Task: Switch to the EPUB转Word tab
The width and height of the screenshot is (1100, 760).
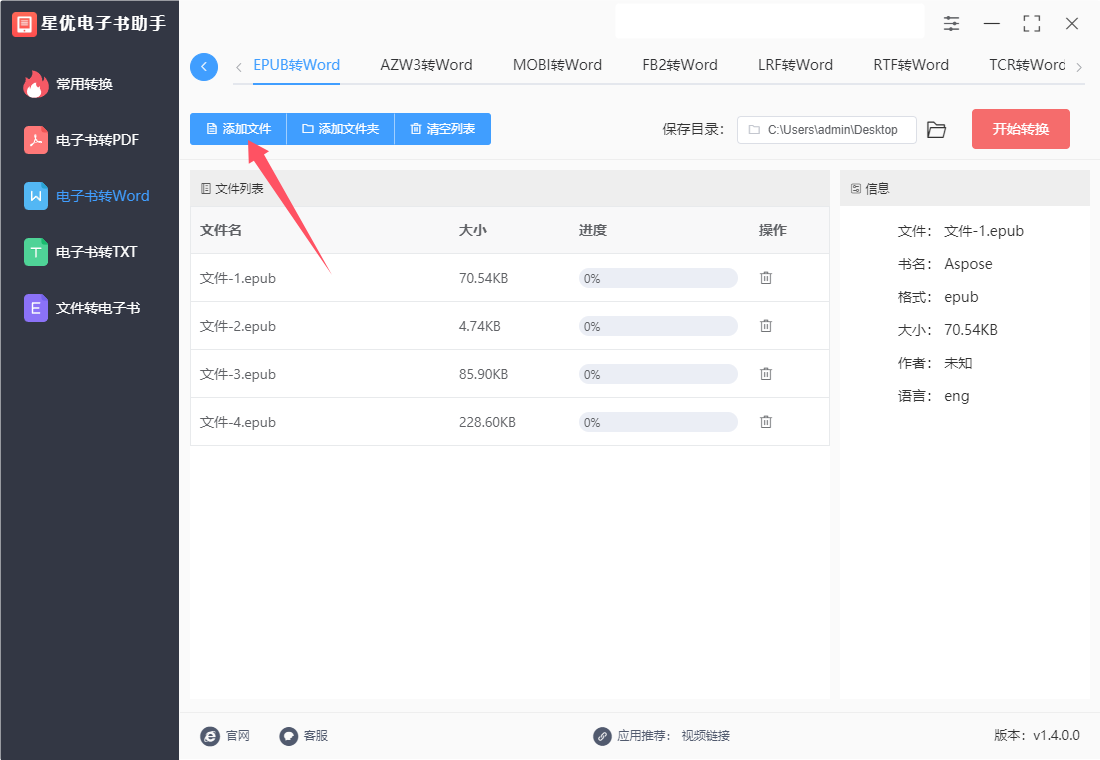Action: [x=297, y=65]
